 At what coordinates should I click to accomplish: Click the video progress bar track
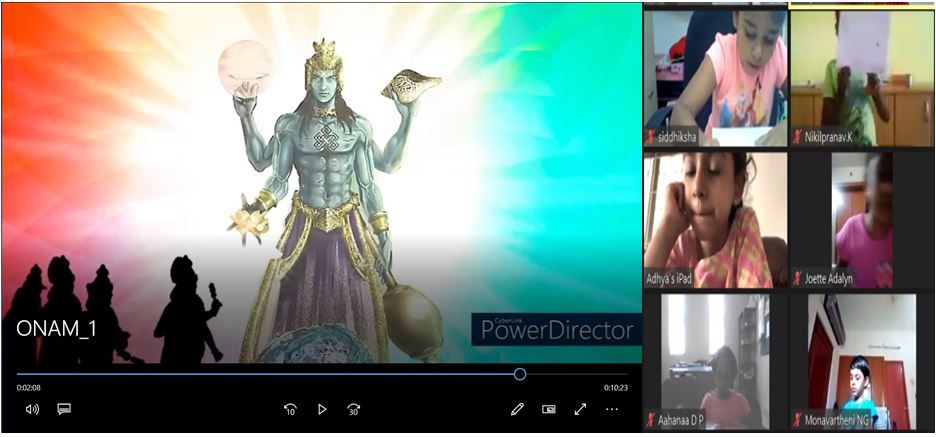[x=322, y=374]
